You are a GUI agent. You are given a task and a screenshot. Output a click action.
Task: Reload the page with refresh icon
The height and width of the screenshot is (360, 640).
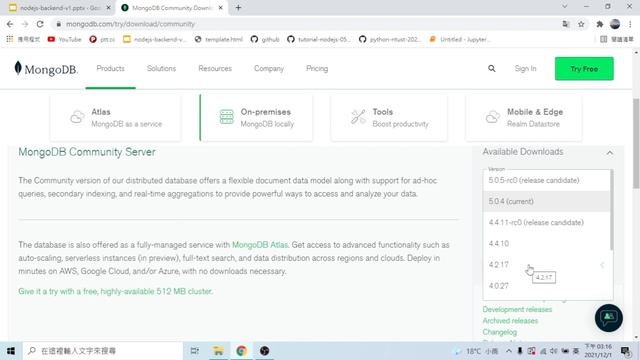pyautogui.click(x=40, y=24)
